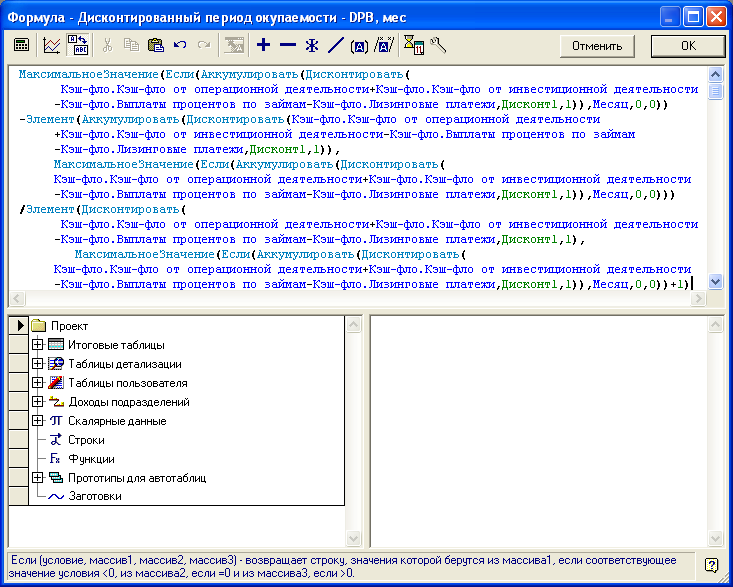Click formula editor vertical scrollbar thumb

pyautogui.click(x=715, y=91)
